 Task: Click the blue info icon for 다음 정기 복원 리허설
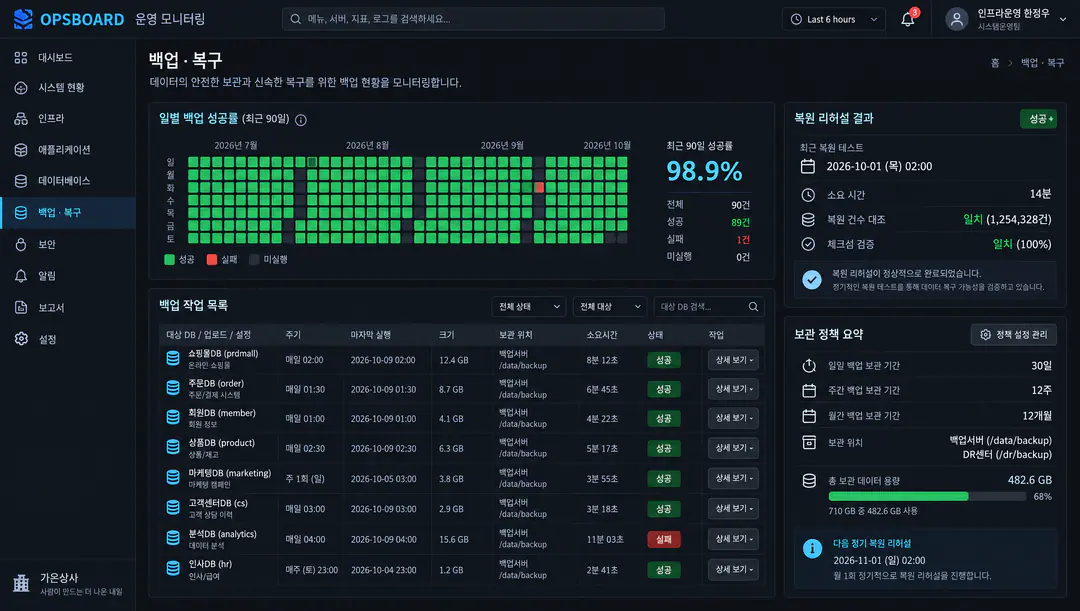click(x=812, y=548)
